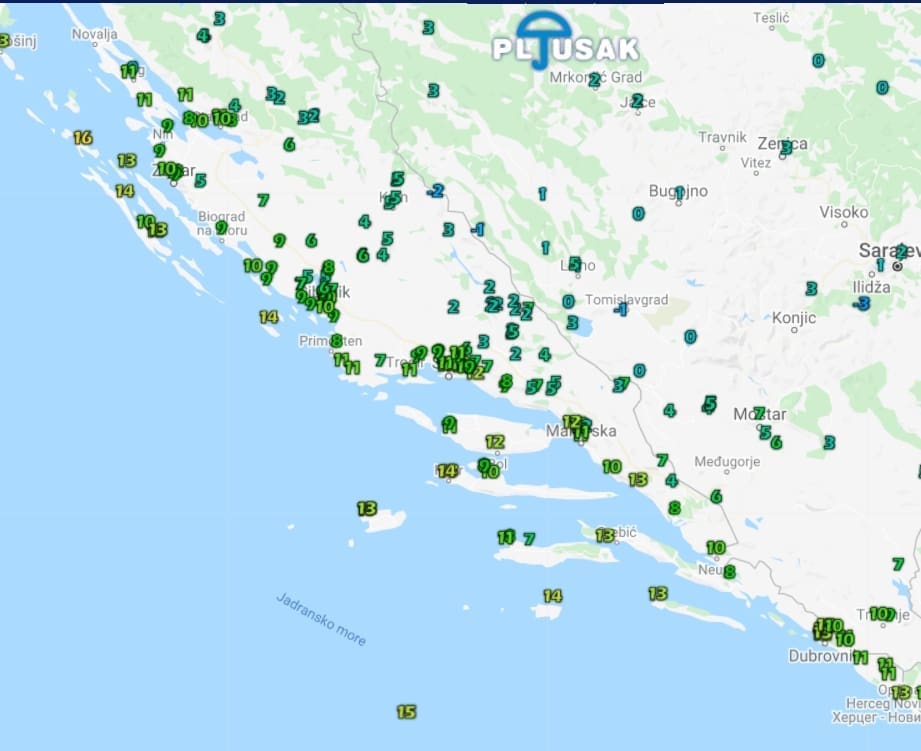The width and height of the screenshot is (921, 751).
Task: Click the Konjic town label
Action: (794, 318)
